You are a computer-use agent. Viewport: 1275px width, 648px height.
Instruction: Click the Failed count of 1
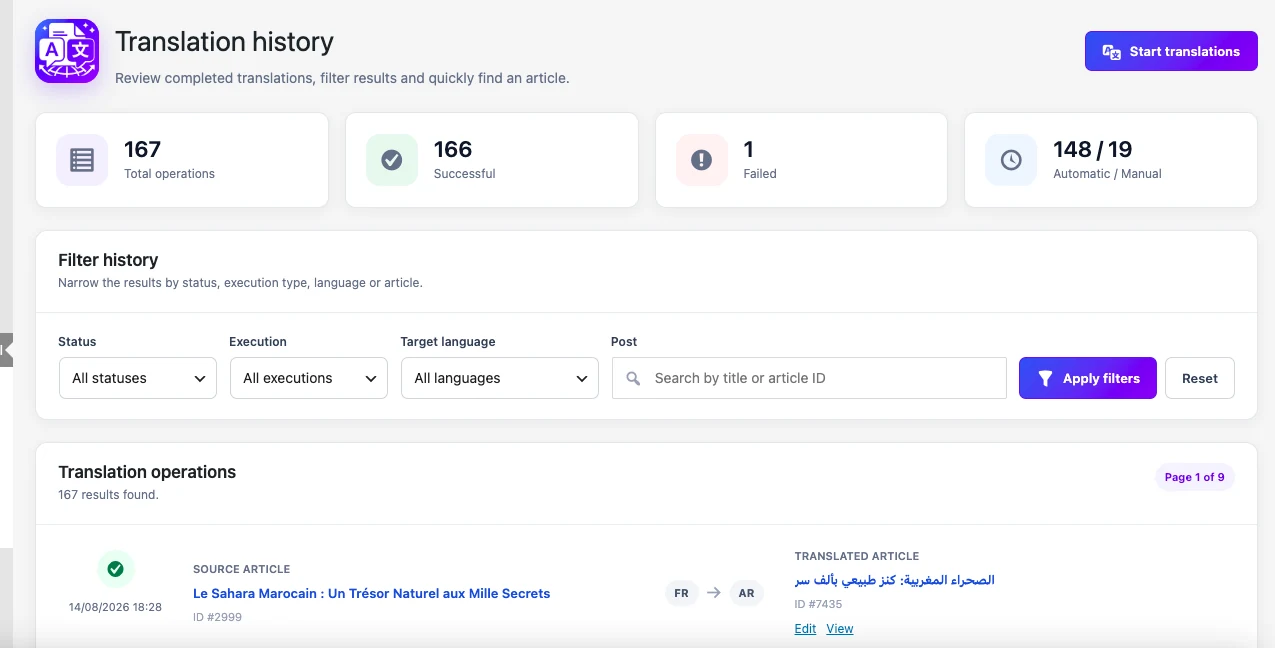(748, 149)
